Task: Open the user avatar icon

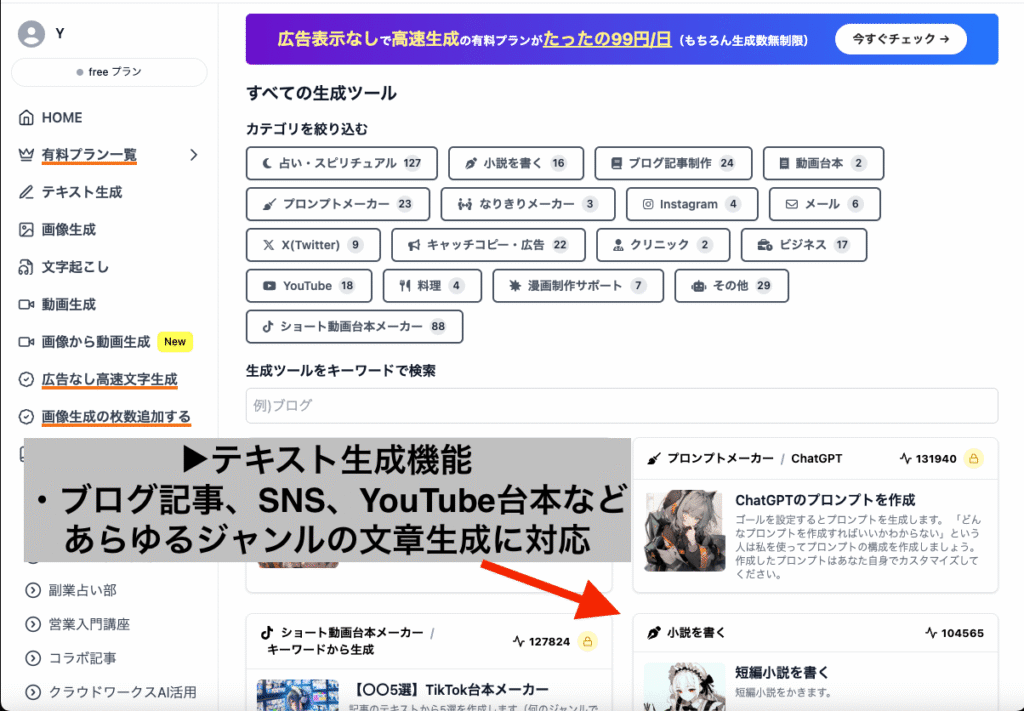Action: (31, 34)
